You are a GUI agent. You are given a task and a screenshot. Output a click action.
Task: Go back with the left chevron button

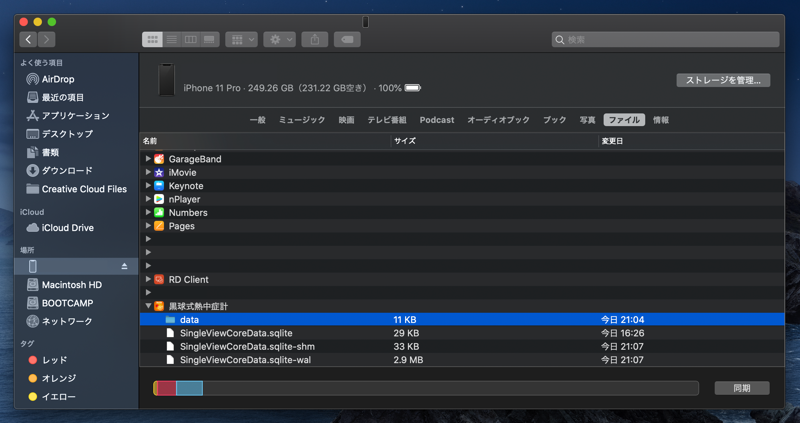28,39
